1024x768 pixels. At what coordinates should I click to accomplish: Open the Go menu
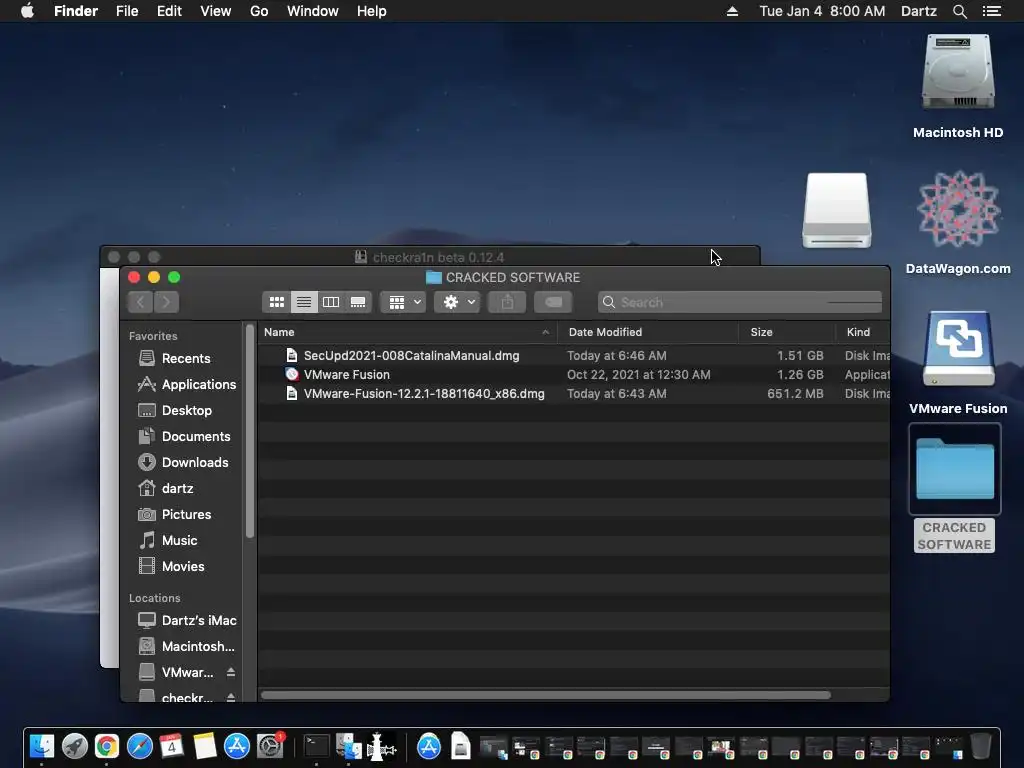pyautogui.click(x=259, y=11)
